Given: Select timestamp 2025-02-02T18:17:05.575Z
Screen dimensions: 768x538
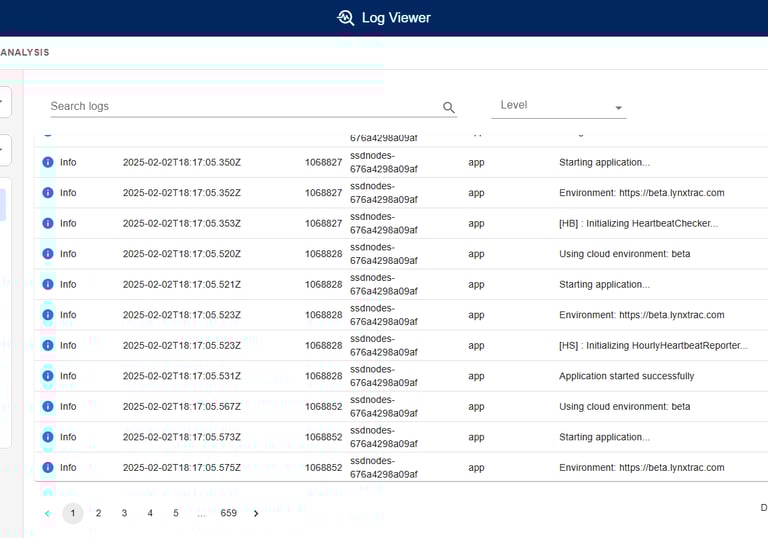Looking at the screenshot, I should [x=182, y=467].
